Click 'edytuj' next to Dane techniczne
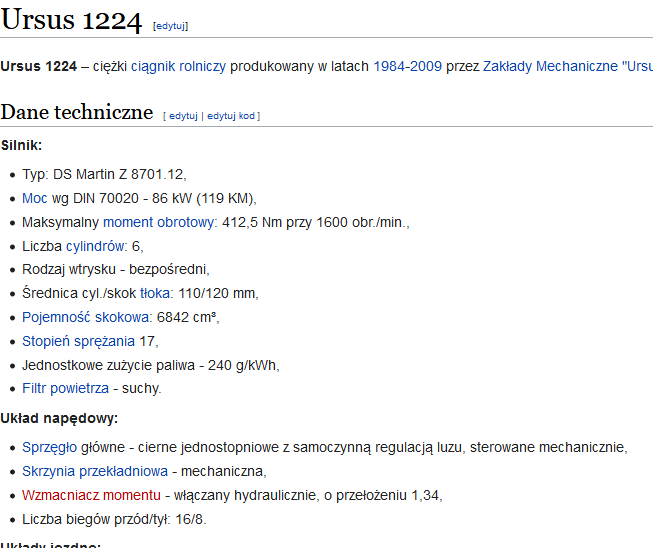 183,116
